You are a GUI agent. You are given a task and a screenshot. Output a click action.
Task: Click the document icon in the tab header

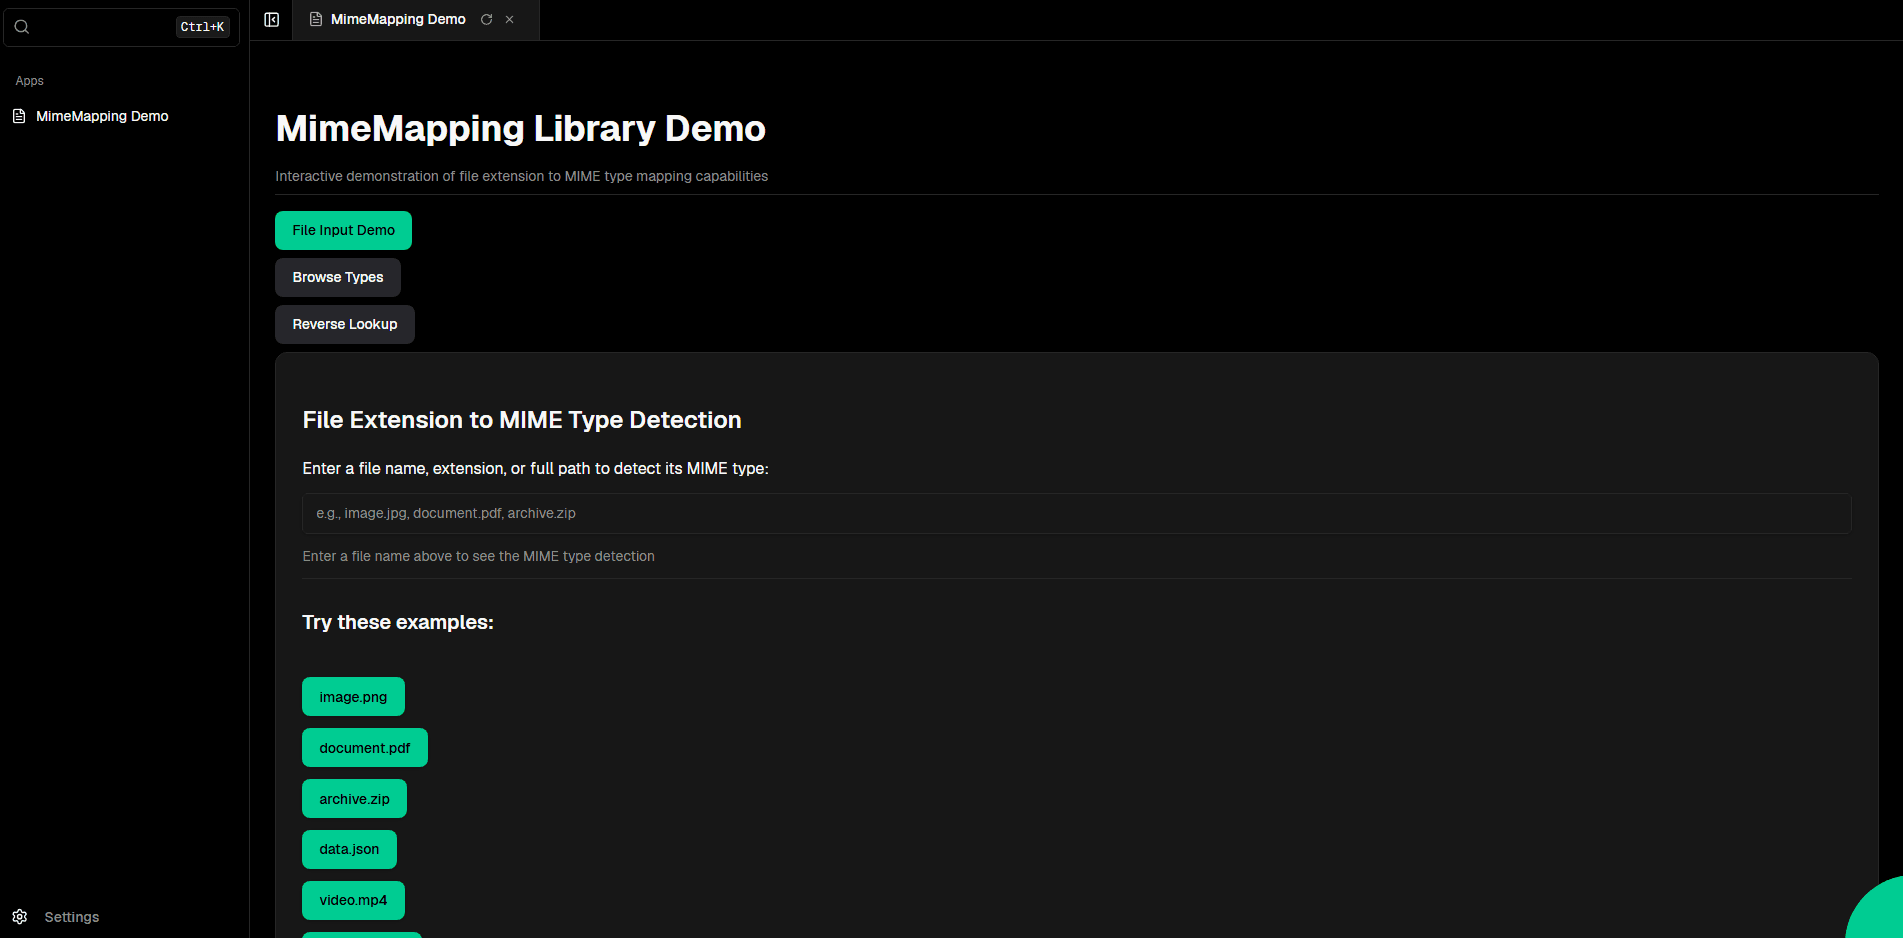316,20
